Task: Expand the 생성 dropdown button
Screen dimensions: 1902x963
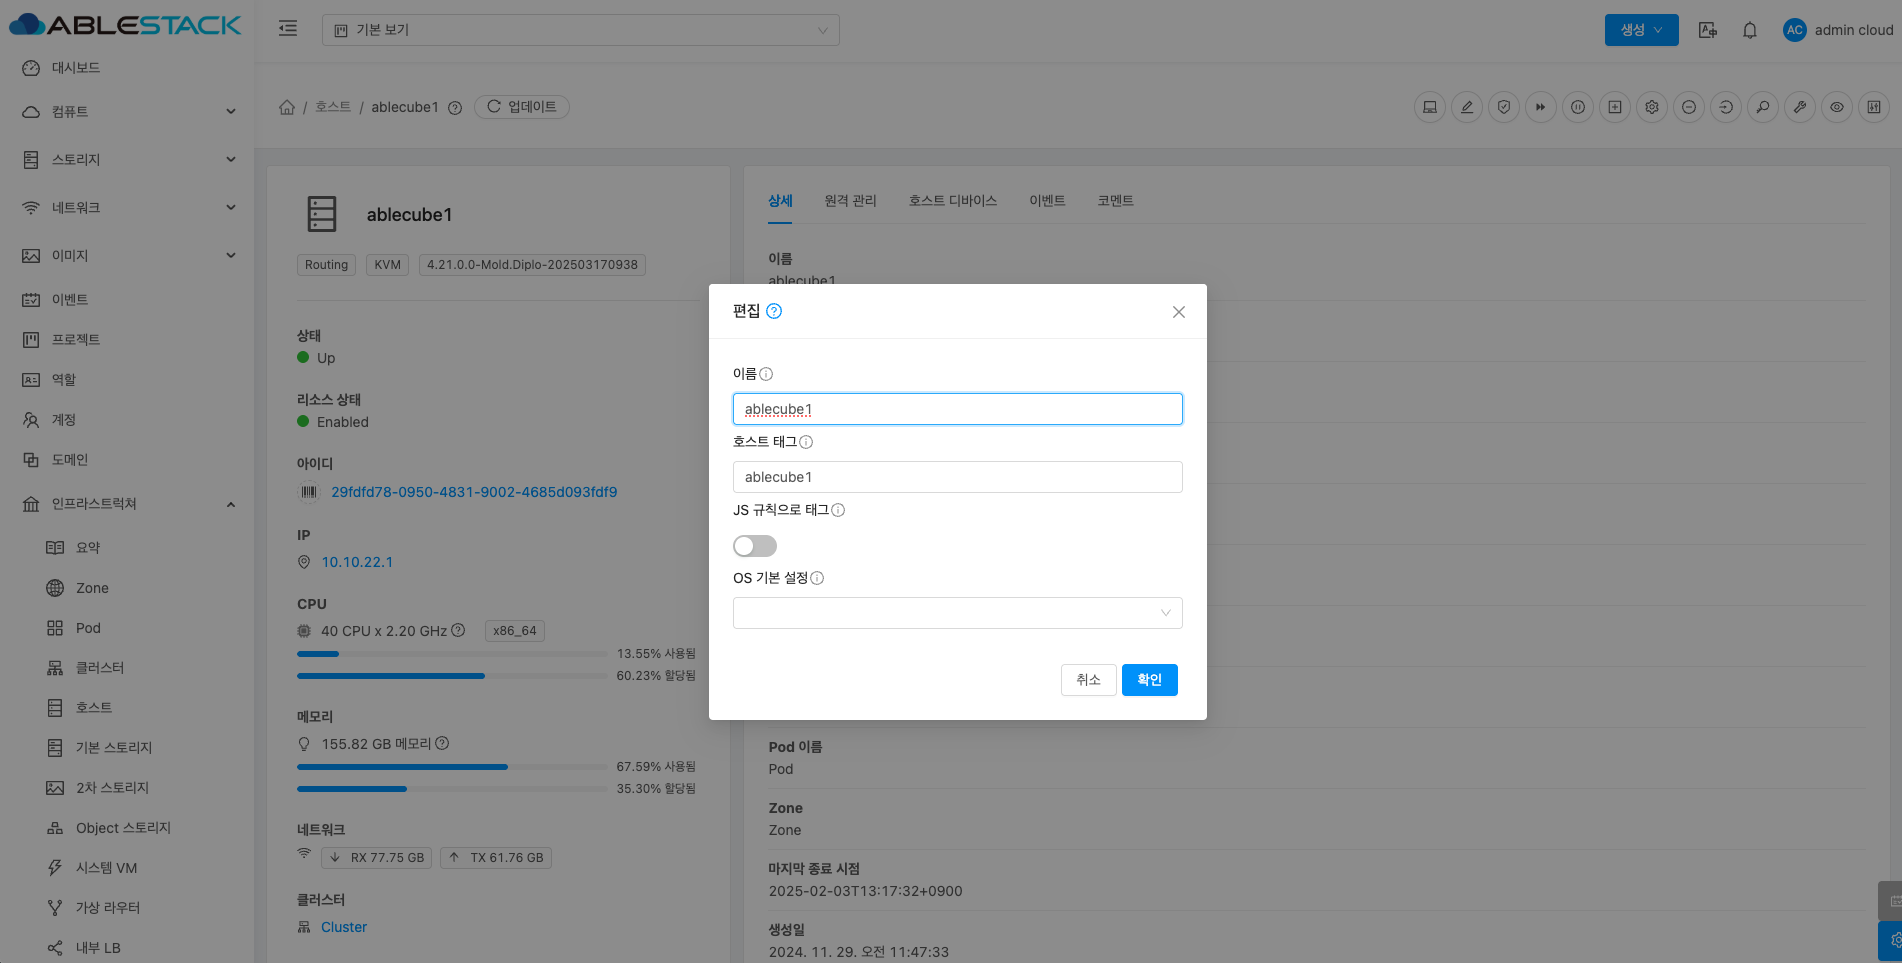Action: 1641,30
